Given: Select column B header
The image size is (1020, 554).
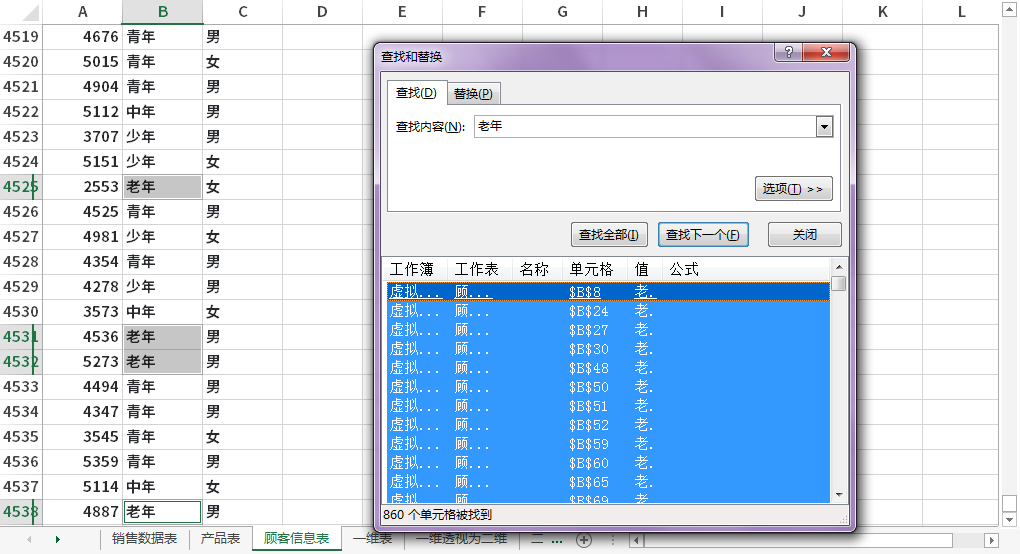Looking at the screenshot, I should point(163,12).
